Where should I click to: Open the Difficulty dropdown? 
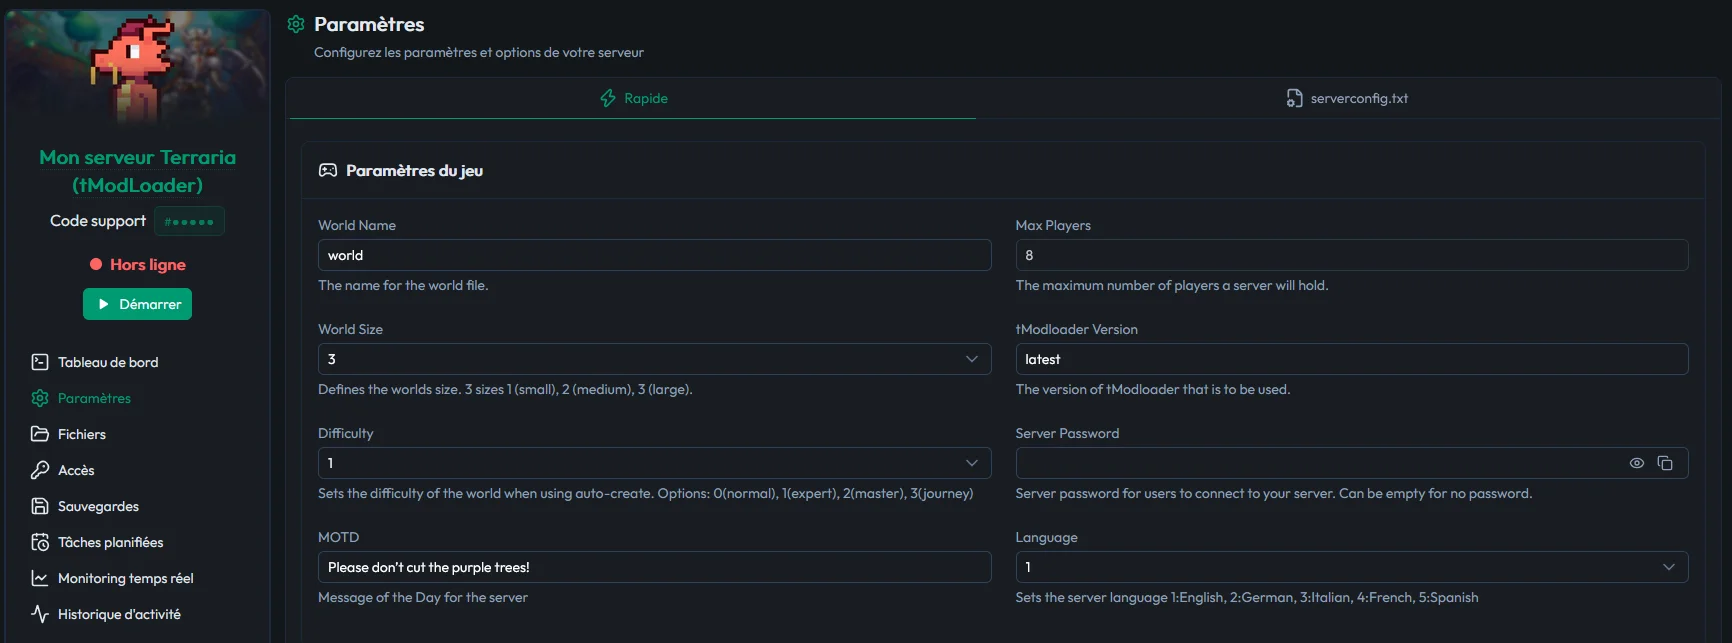[x=654, y=463]
